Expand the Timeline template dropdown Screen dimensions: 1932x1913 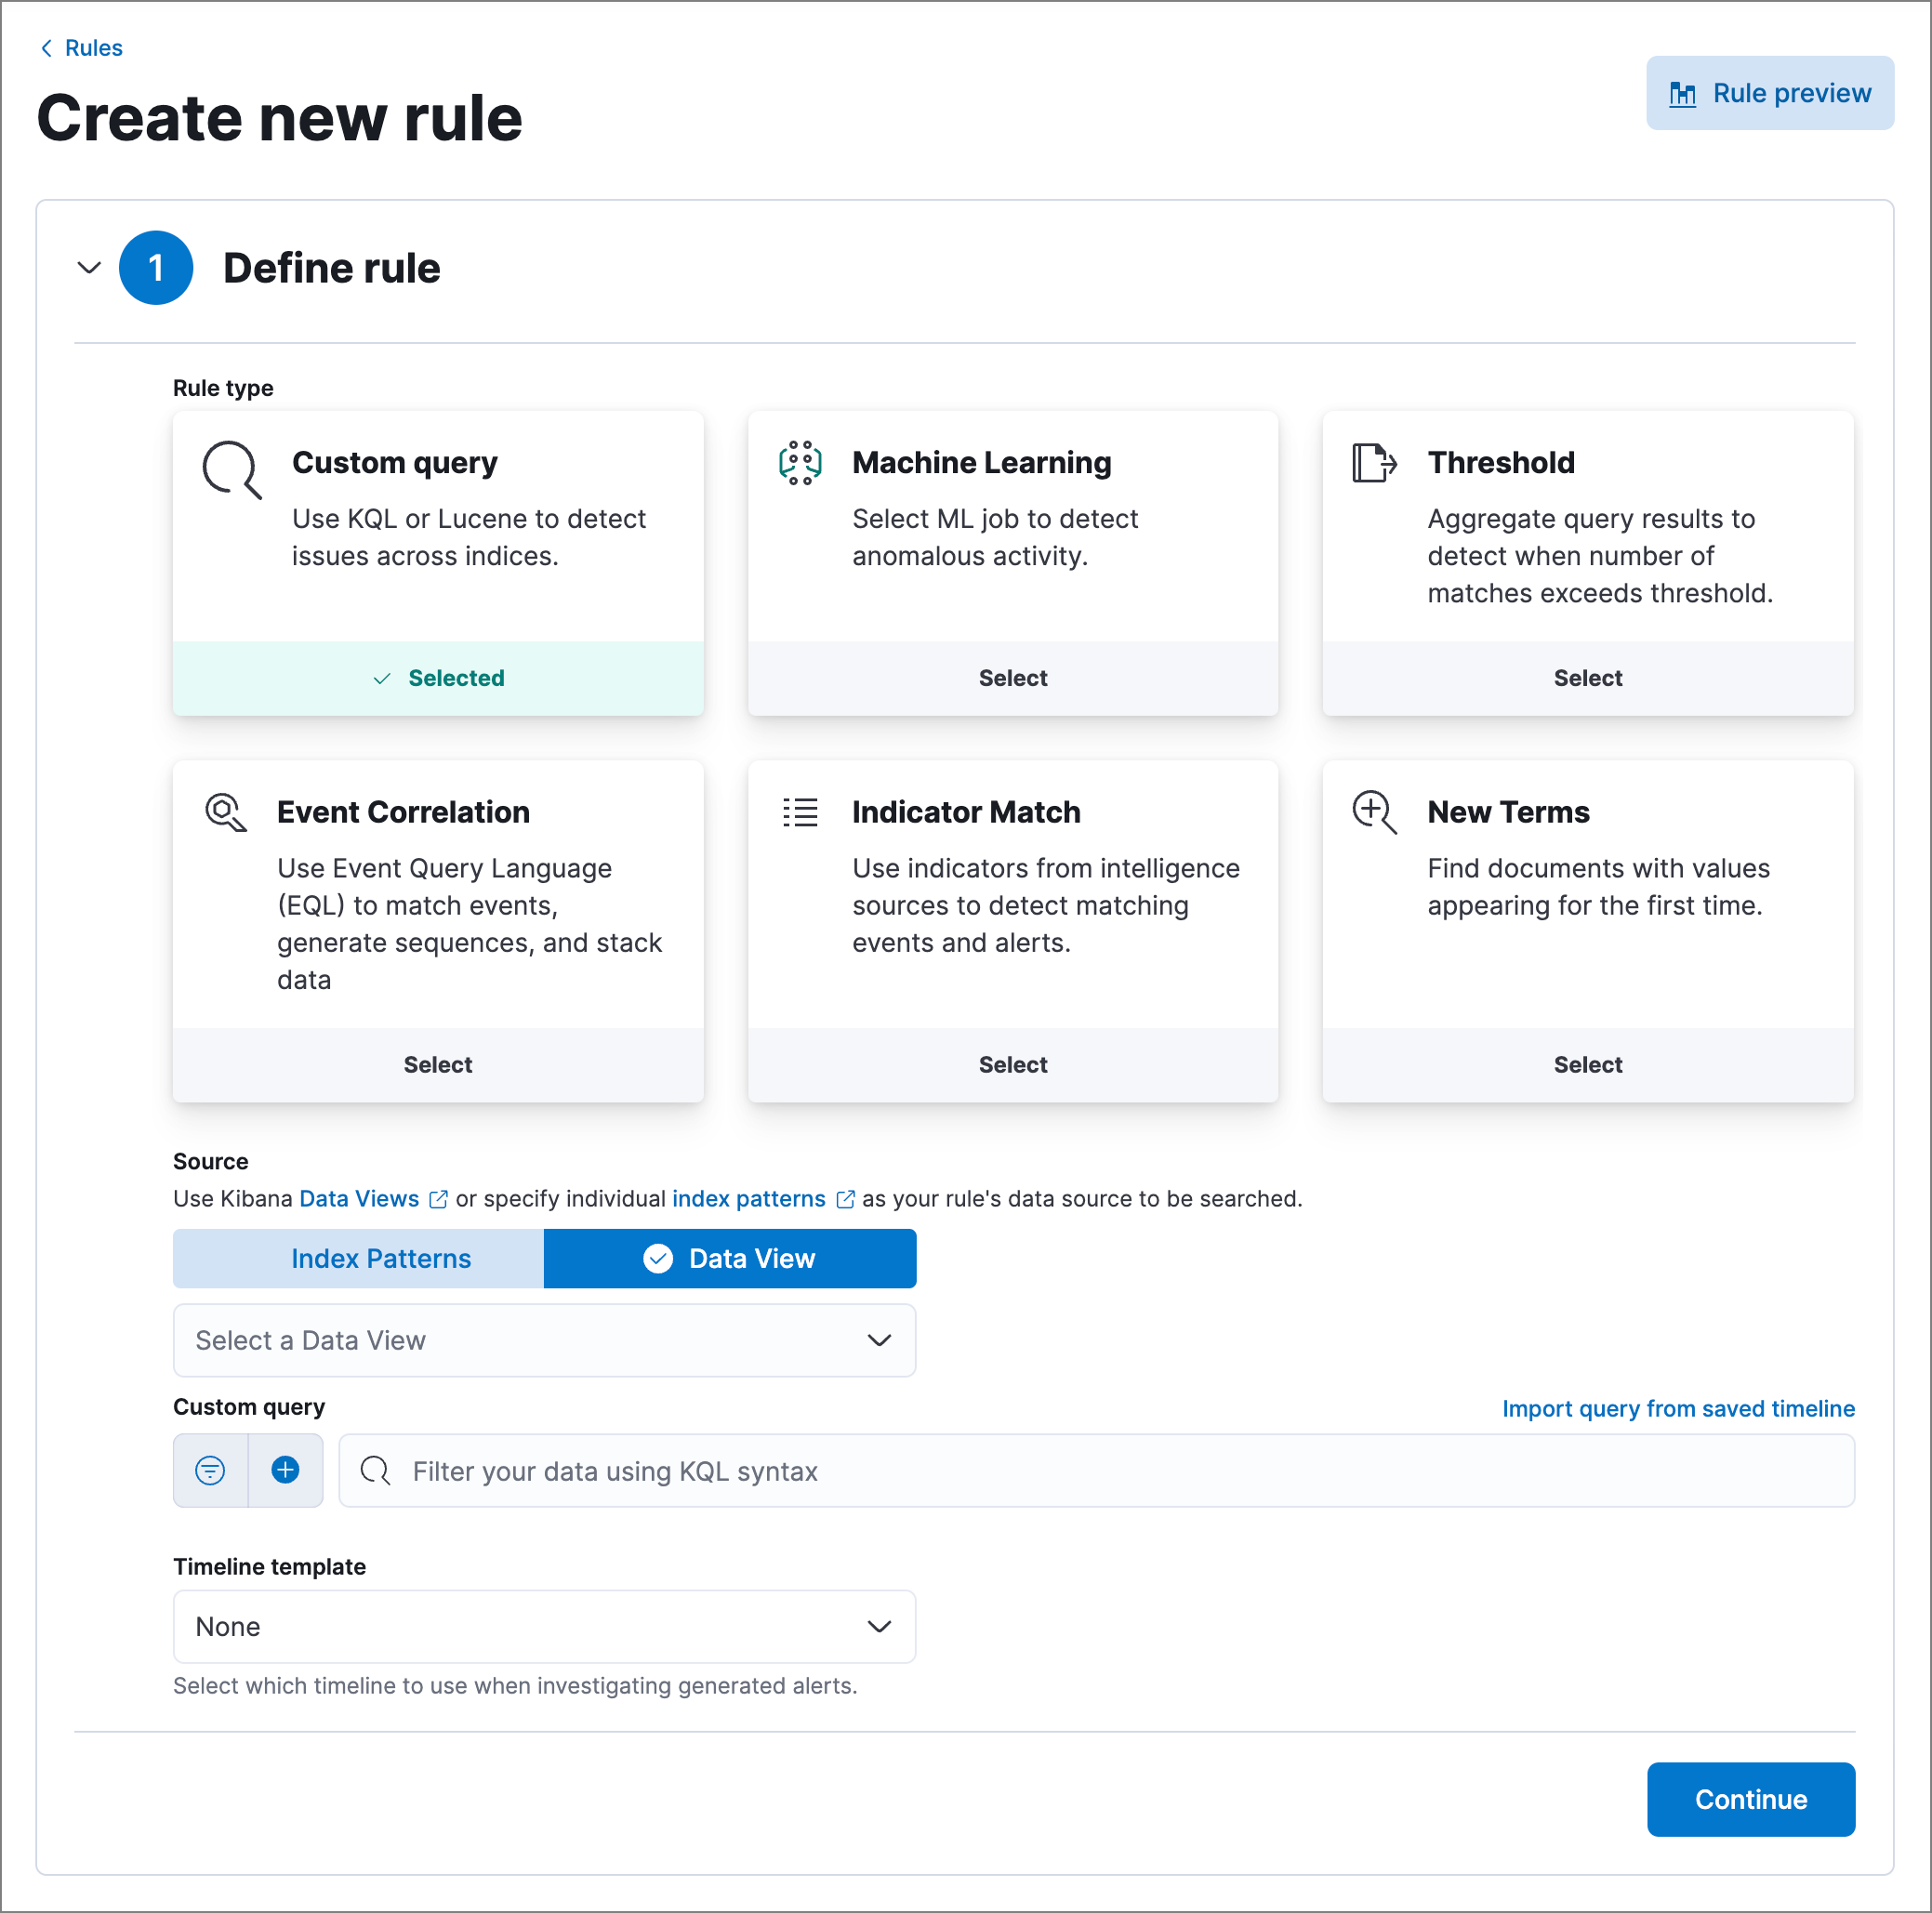(x=544, y=1627)
